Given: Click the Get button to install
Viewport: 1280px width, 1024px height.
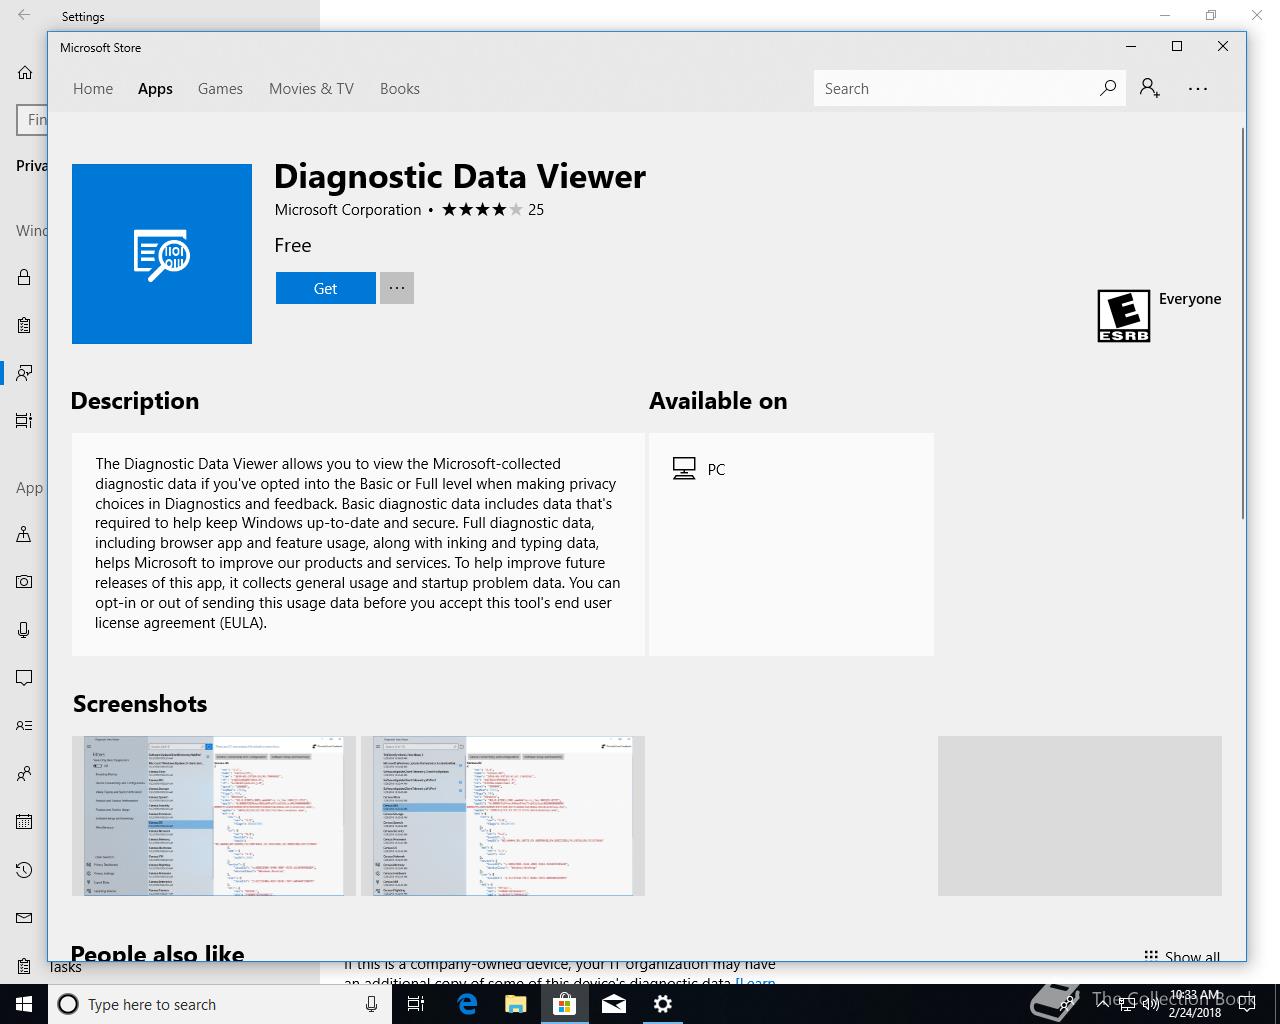Looking at the screenshot, I should 326,288.
